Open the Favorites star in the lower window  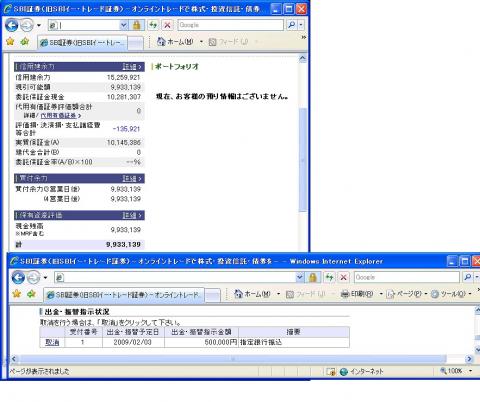click(16, 294)
